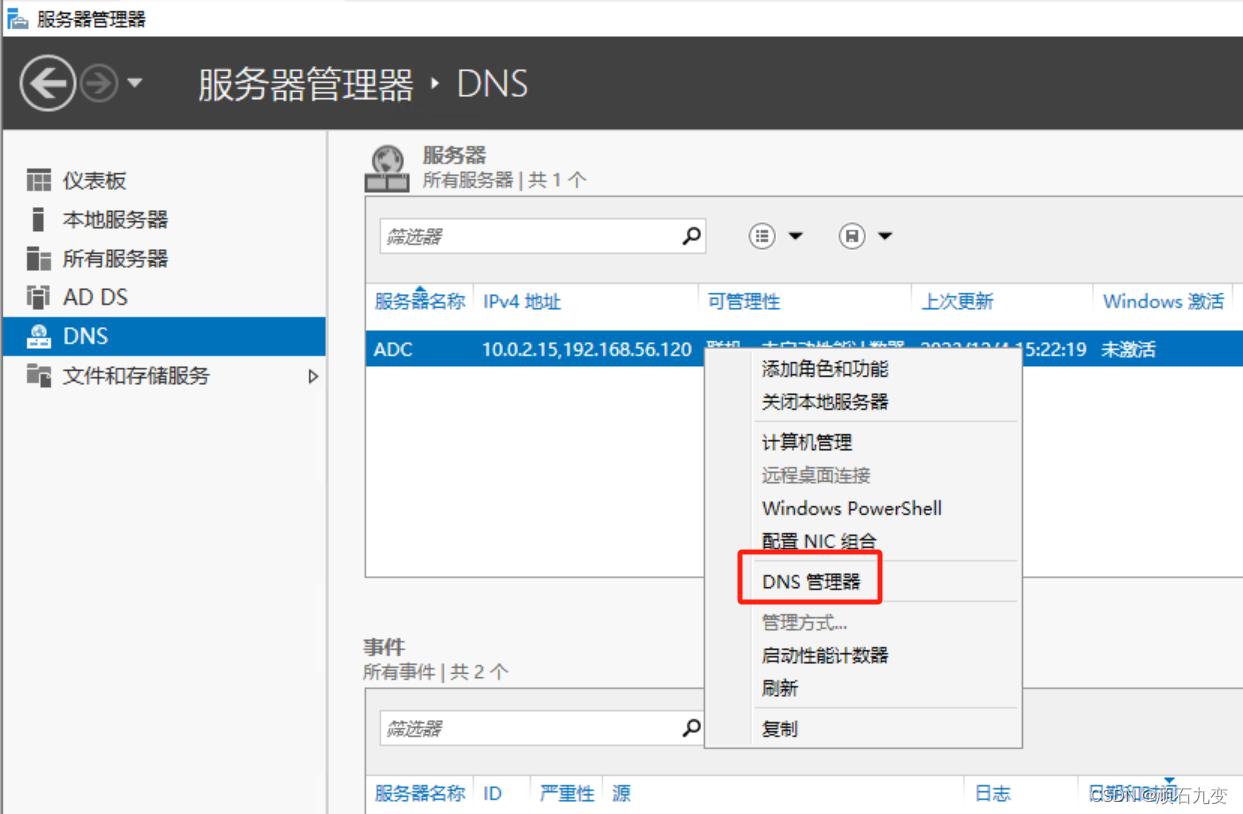
Task: Open the servers save-query dropdown arrow
Action: click(885, 236)
